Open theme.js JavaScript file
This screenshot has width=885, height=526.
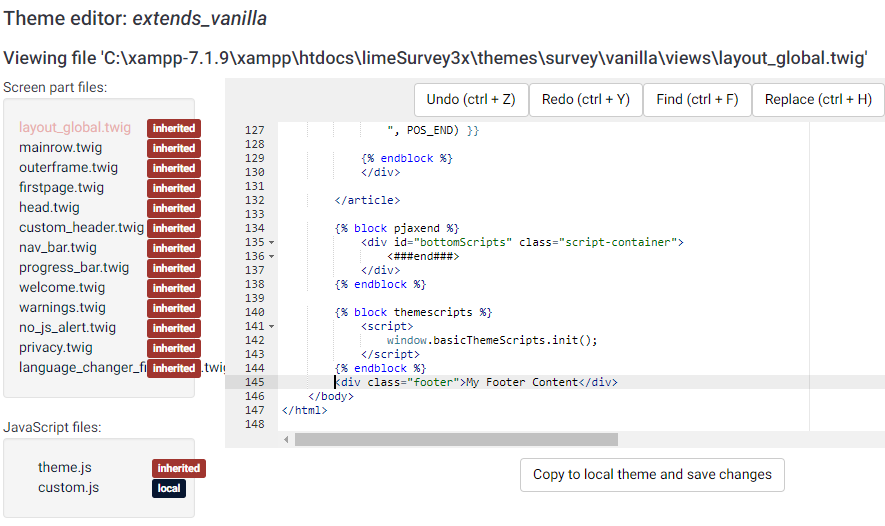pyautogui.click(x=65, y=468)
